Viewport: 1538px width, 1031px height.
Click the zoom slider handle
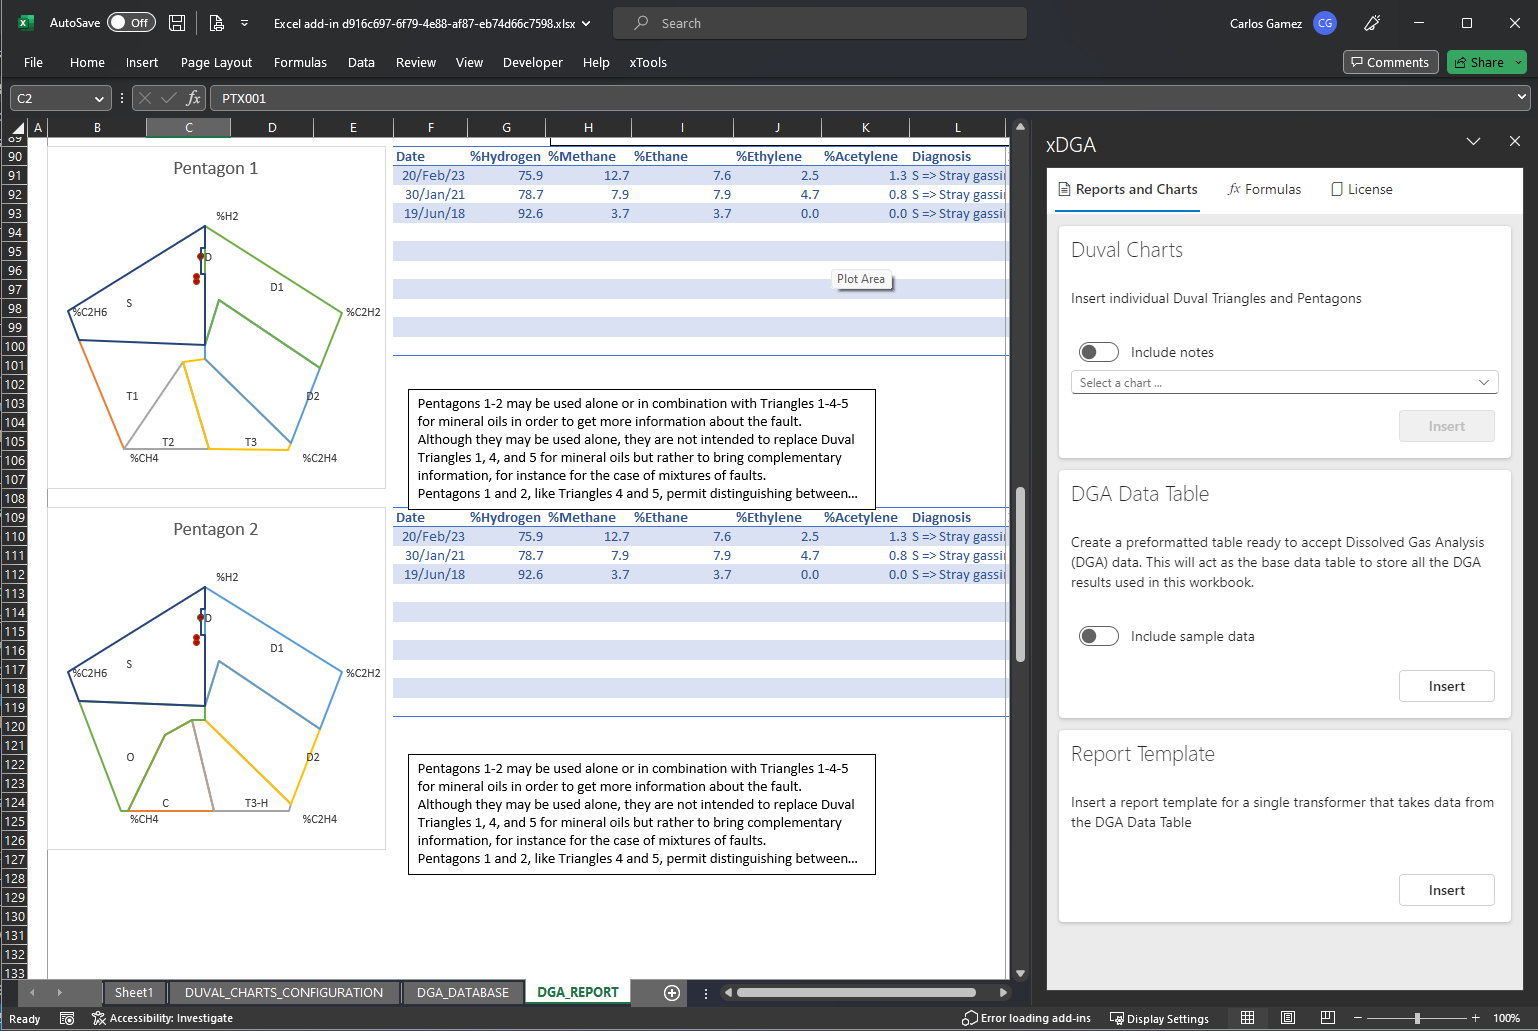(x=1417, y=1018)
